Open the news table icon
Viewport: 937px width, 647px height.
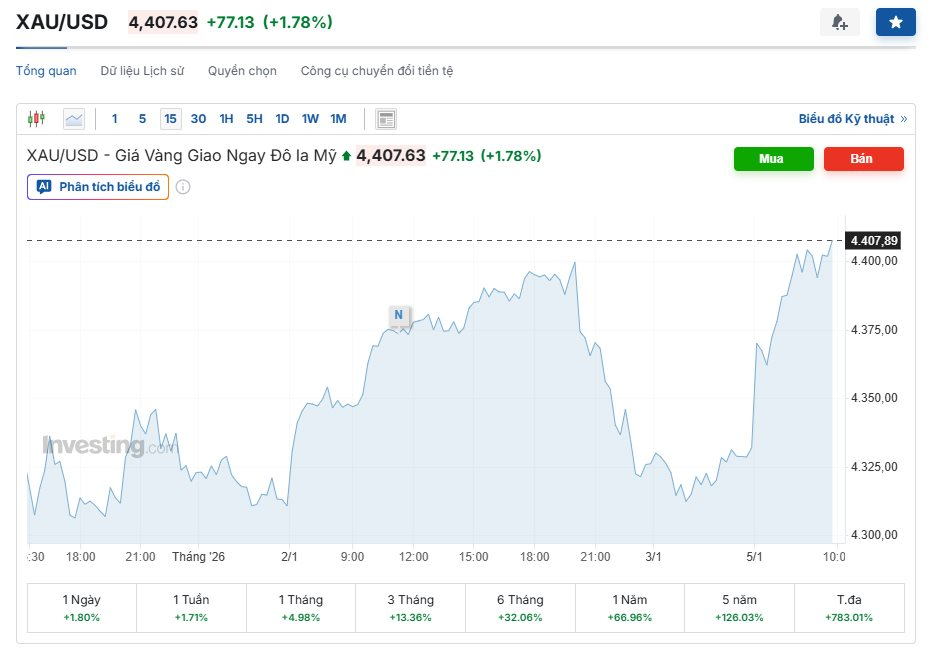[x=386, y=119]
